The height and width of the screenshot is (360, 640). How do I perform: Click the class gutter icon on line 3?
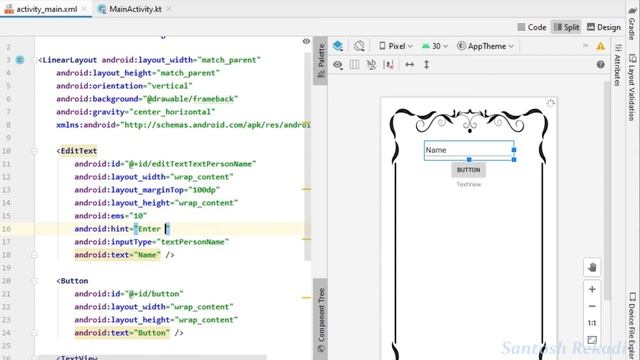coord(20,60)
